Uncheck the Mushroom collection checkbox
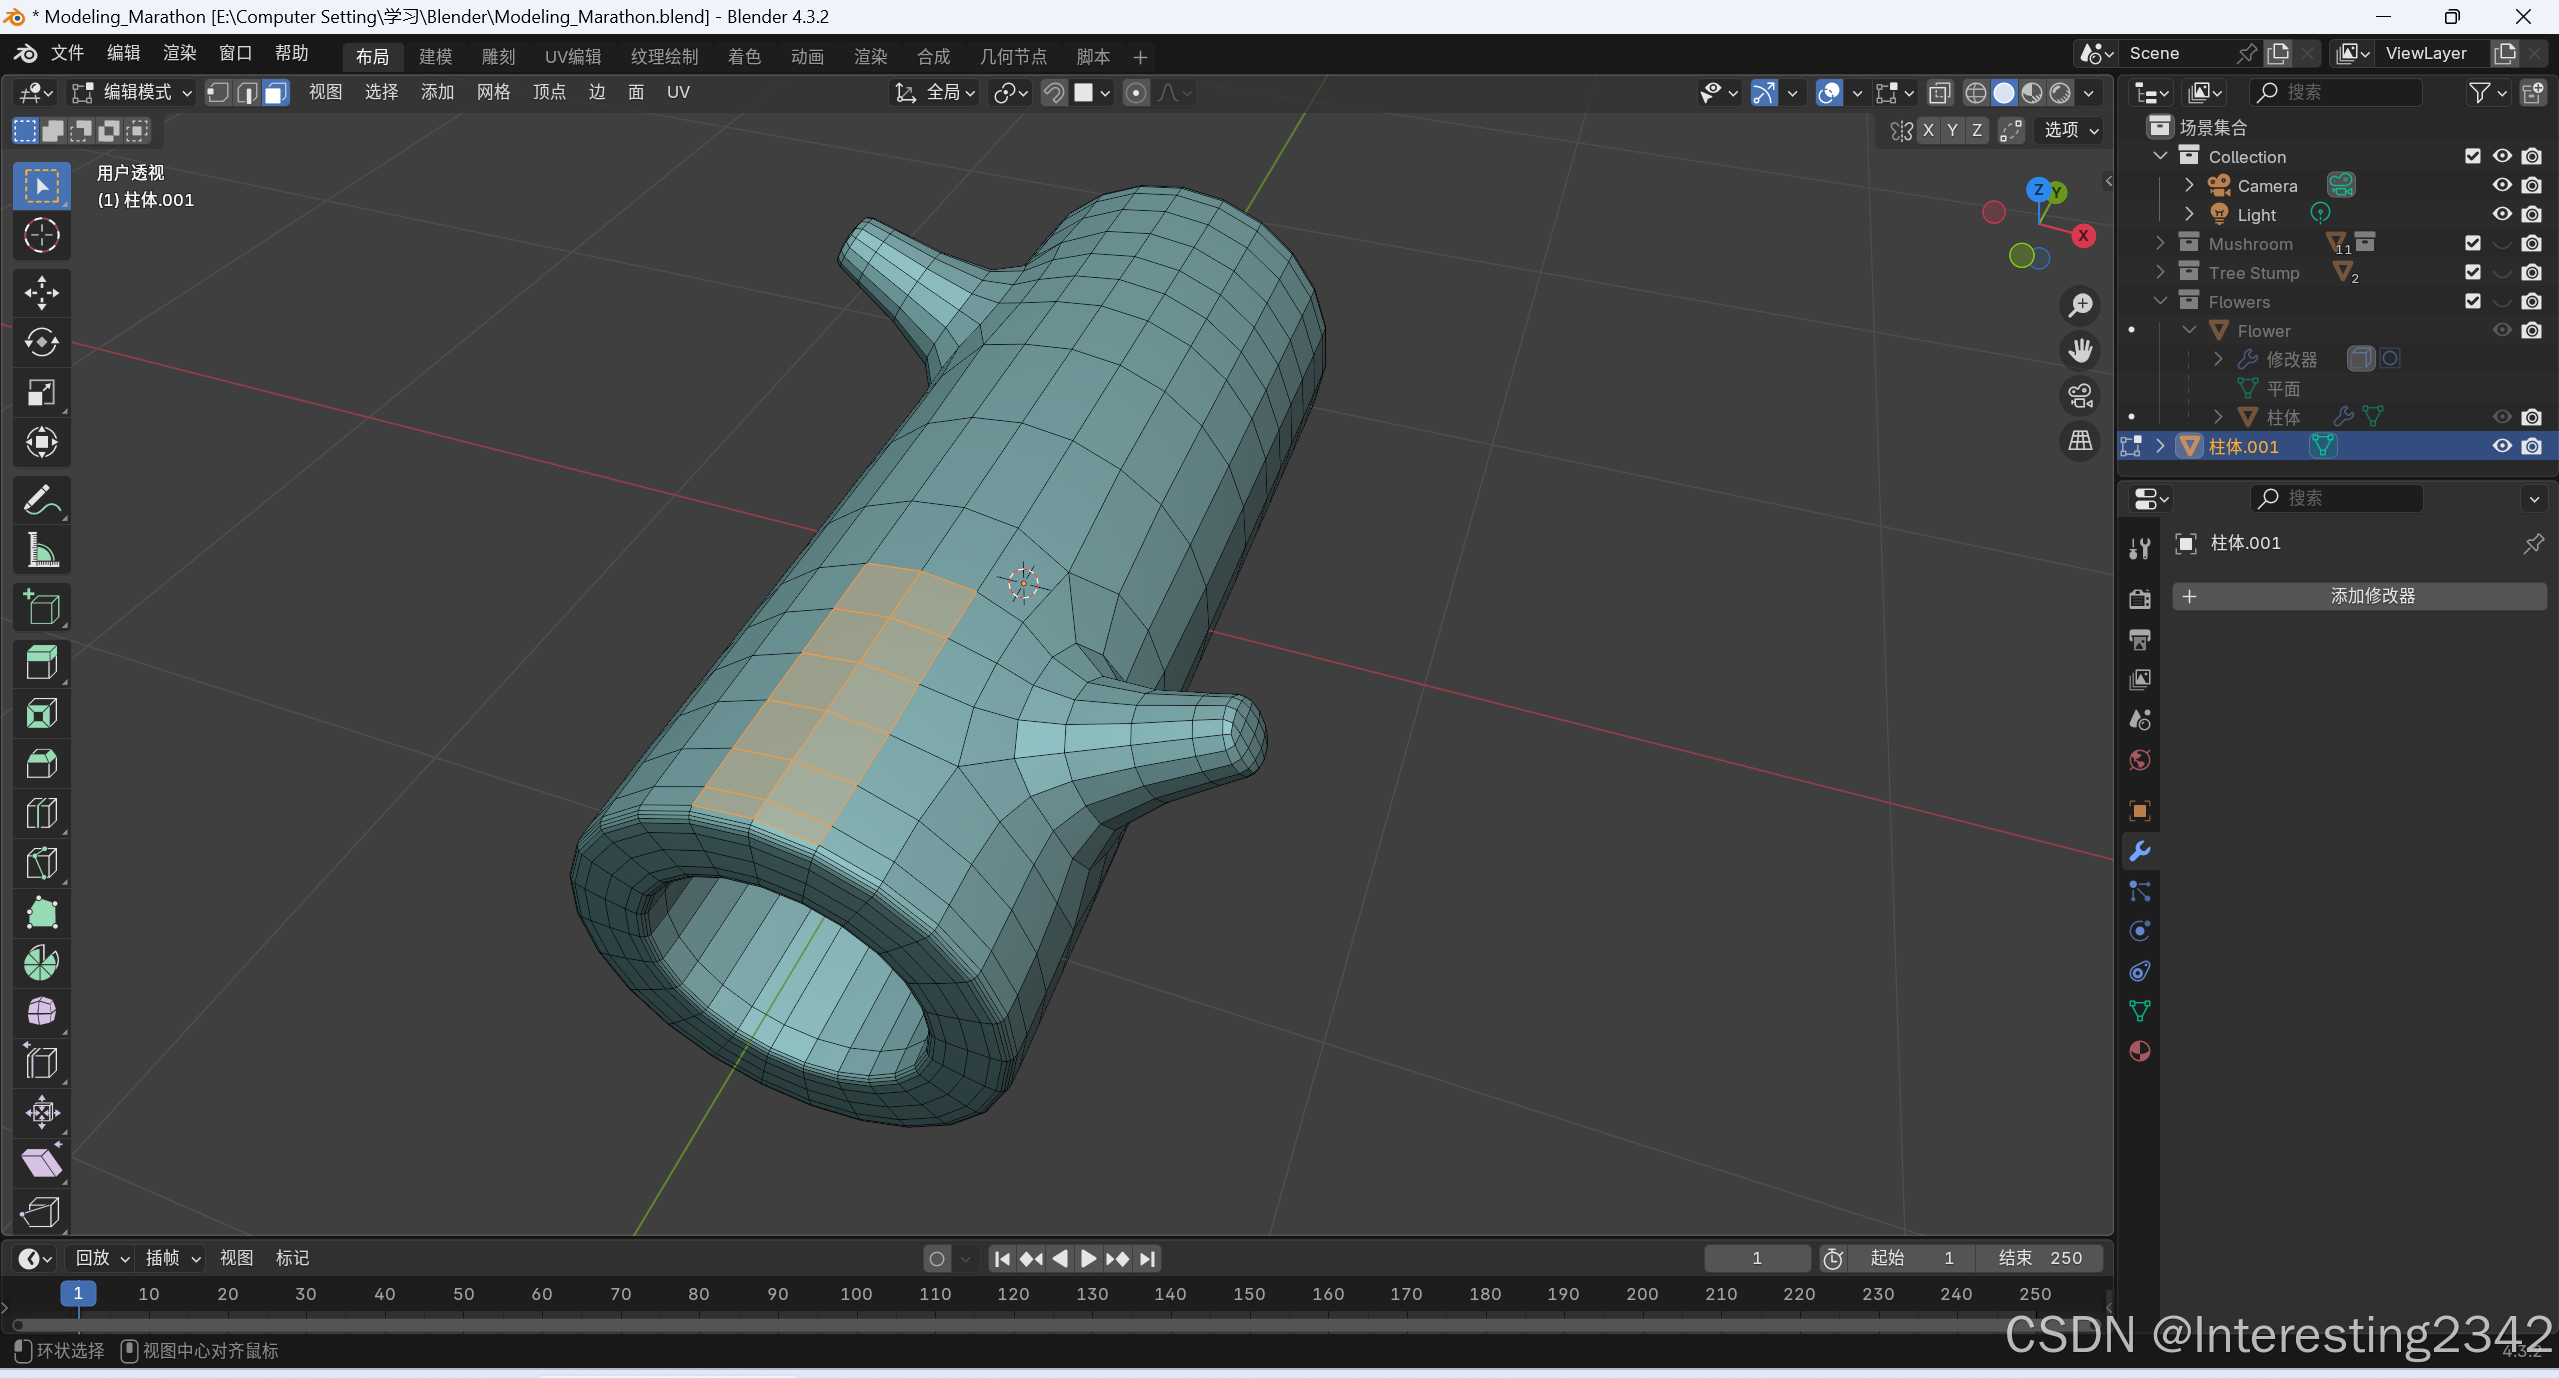The image size is (2559, 1378). coord(2472,243)
